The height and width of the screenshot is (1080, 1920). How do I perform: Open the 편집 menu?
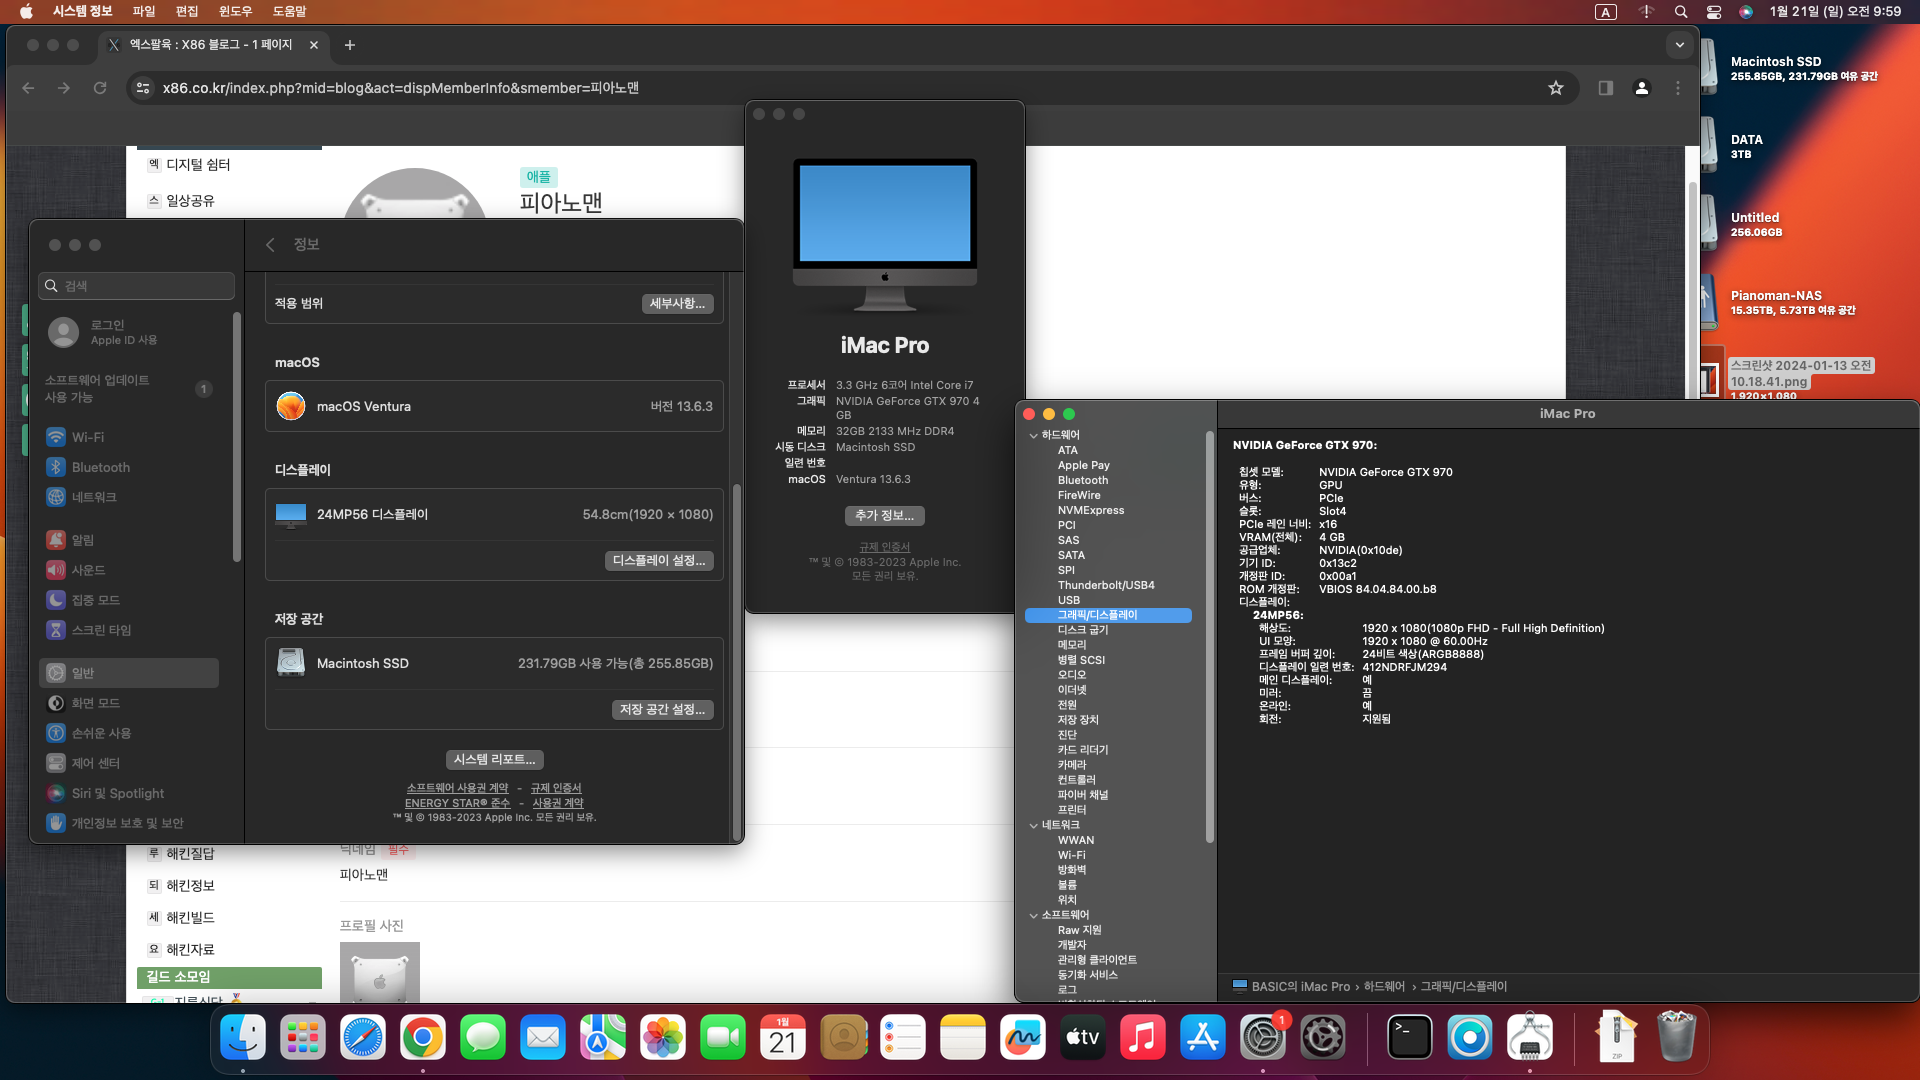(187, 12)
